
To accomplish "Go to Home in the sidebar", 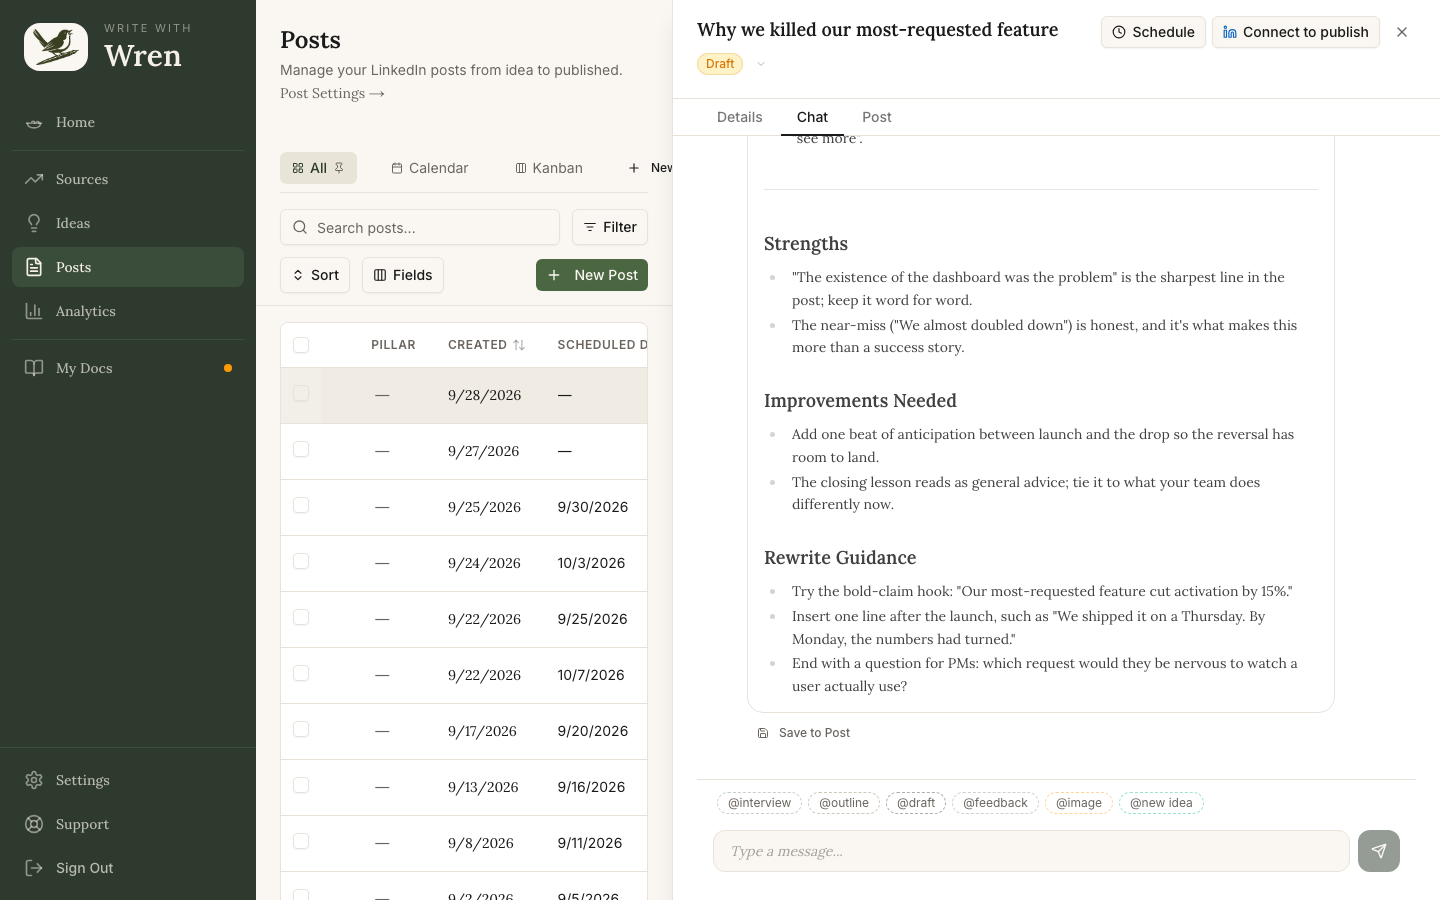I will coord(128,122).
